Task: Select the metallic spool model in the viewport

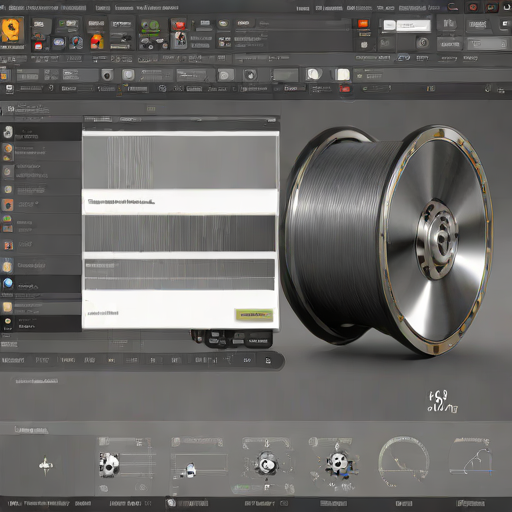Action: tap(387, 240)
